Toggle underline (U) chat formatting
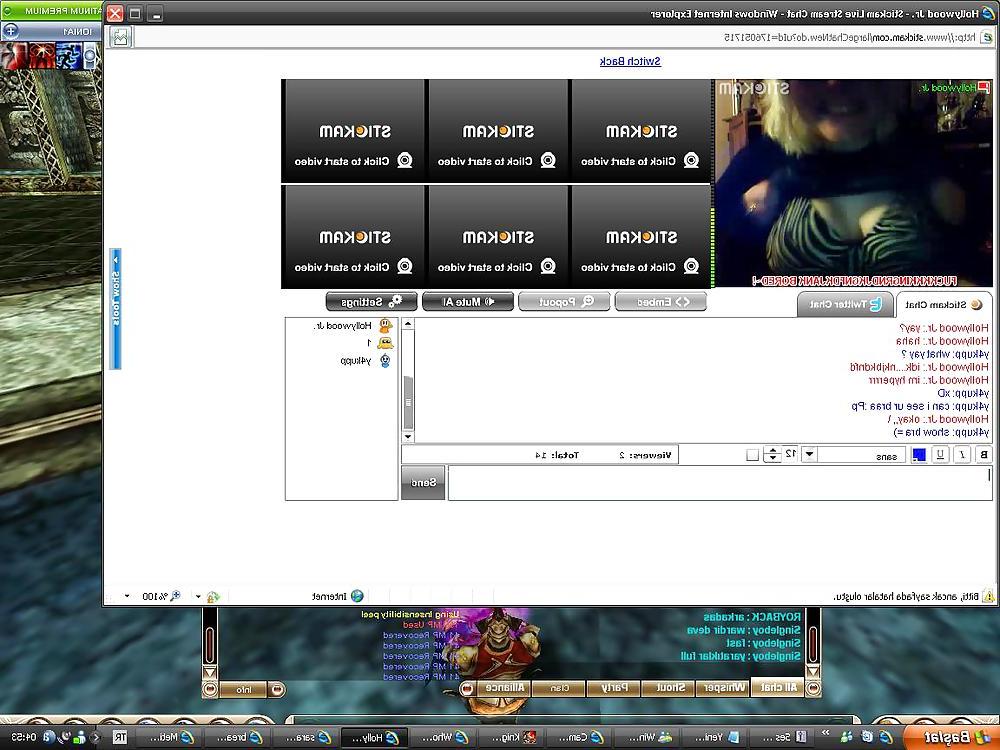 pyautogui.click(x=940, y=455)
